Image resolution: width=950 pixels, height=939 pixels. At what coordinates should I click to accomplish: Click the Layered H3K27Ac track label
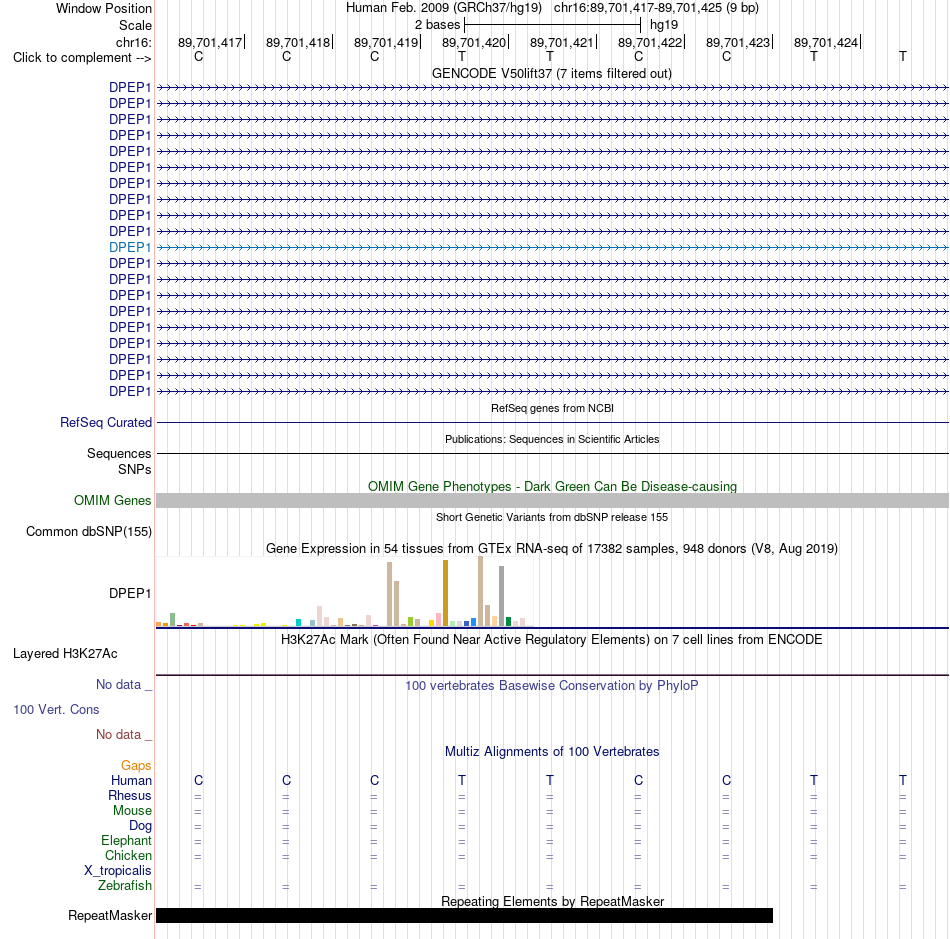point(65,654)
